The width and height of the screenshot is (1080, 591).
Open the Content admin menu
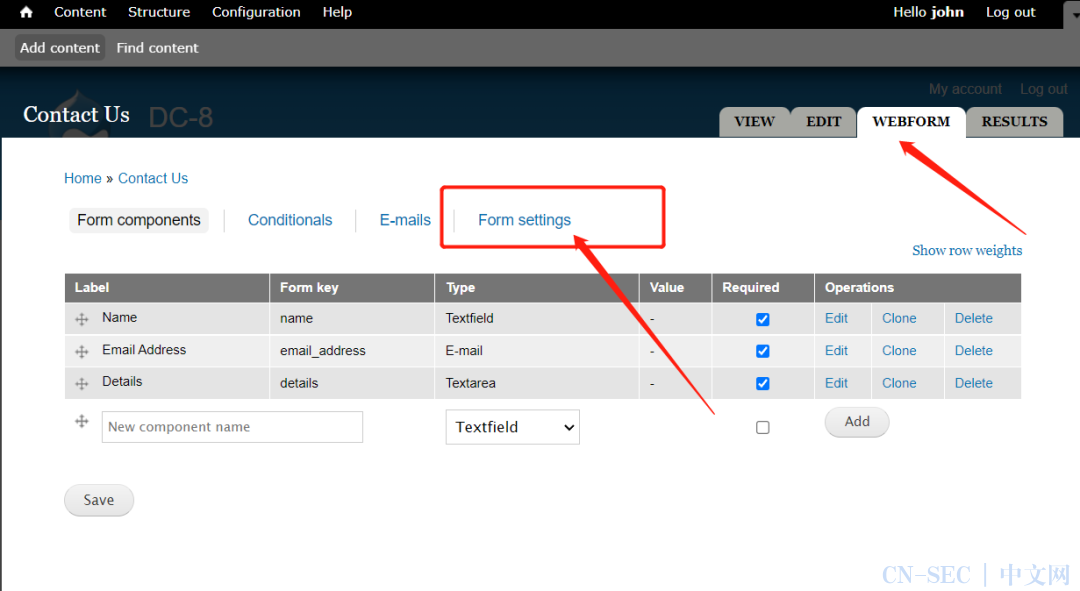(x=80, y=12)
